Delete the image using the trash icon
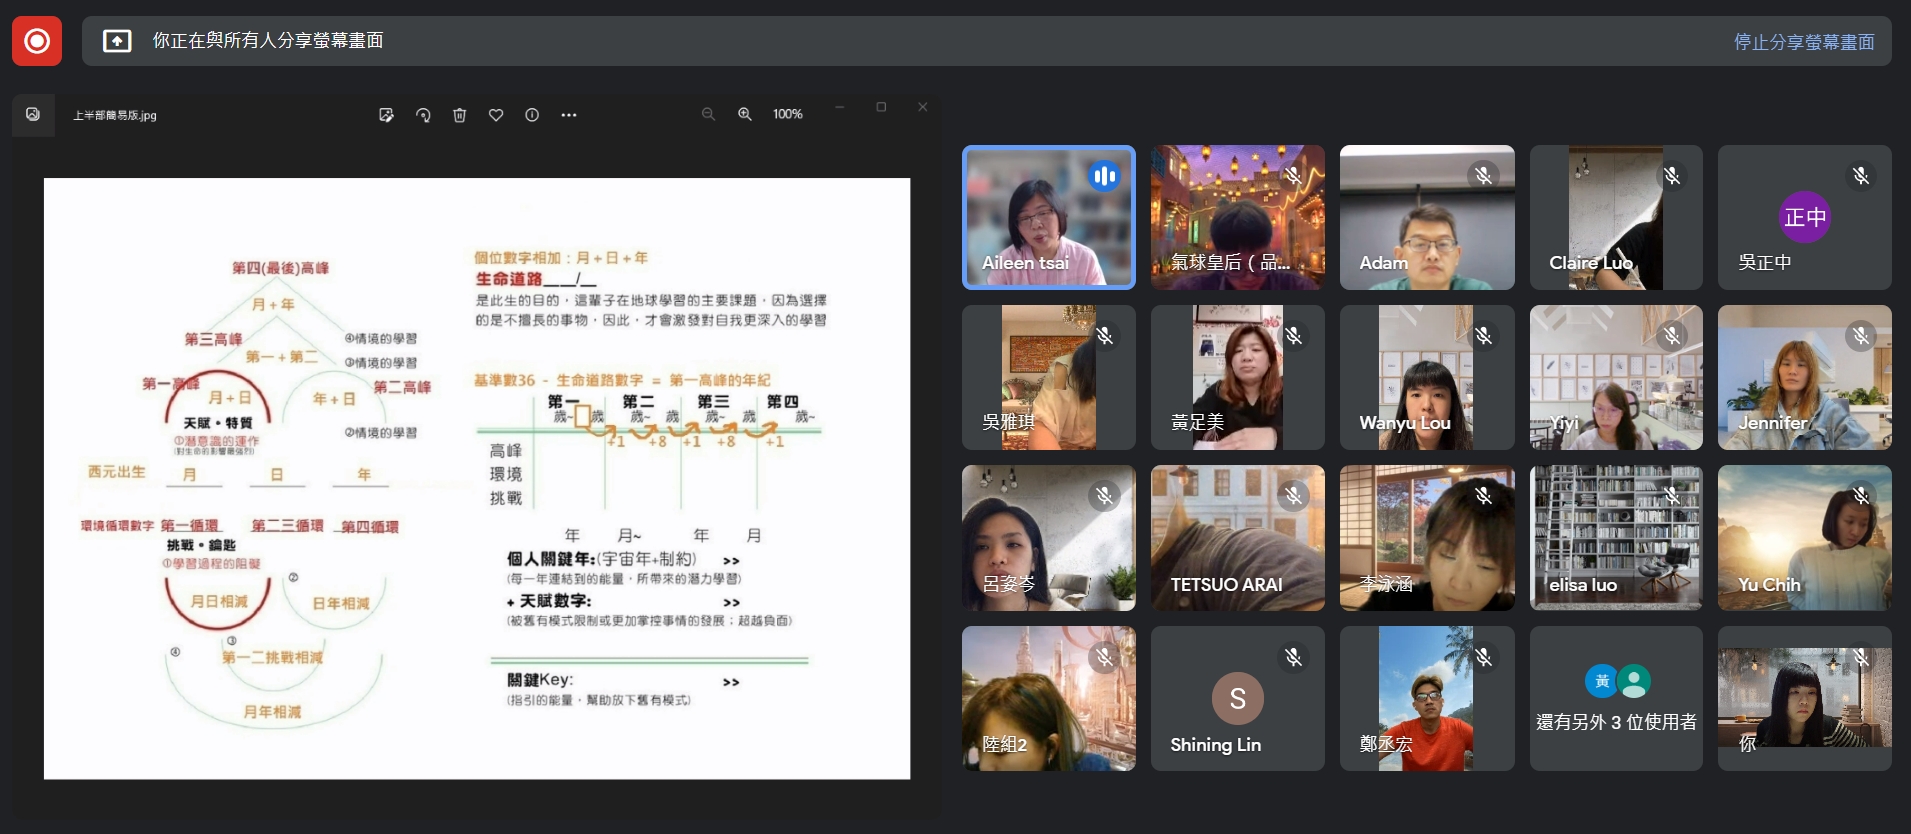Viewport: 1911px width, 834px height. 460,115
